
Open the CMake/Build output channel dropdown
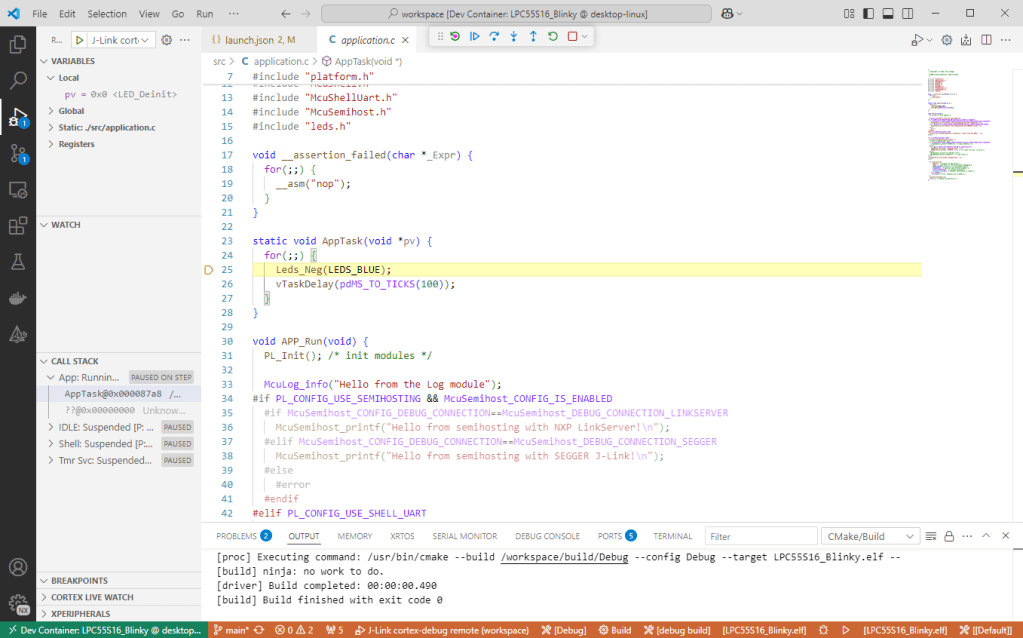[x=869, y=535]
